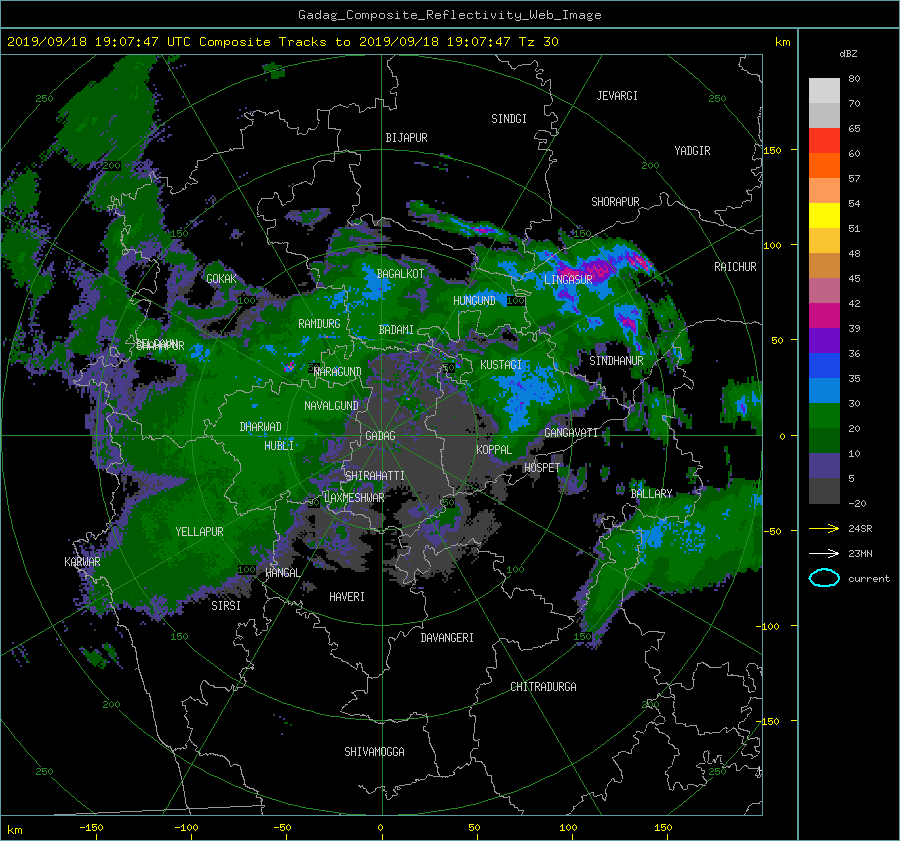Click the HOSPET city label
Viewport: 900px width, 841px height.
click(542, 468)
